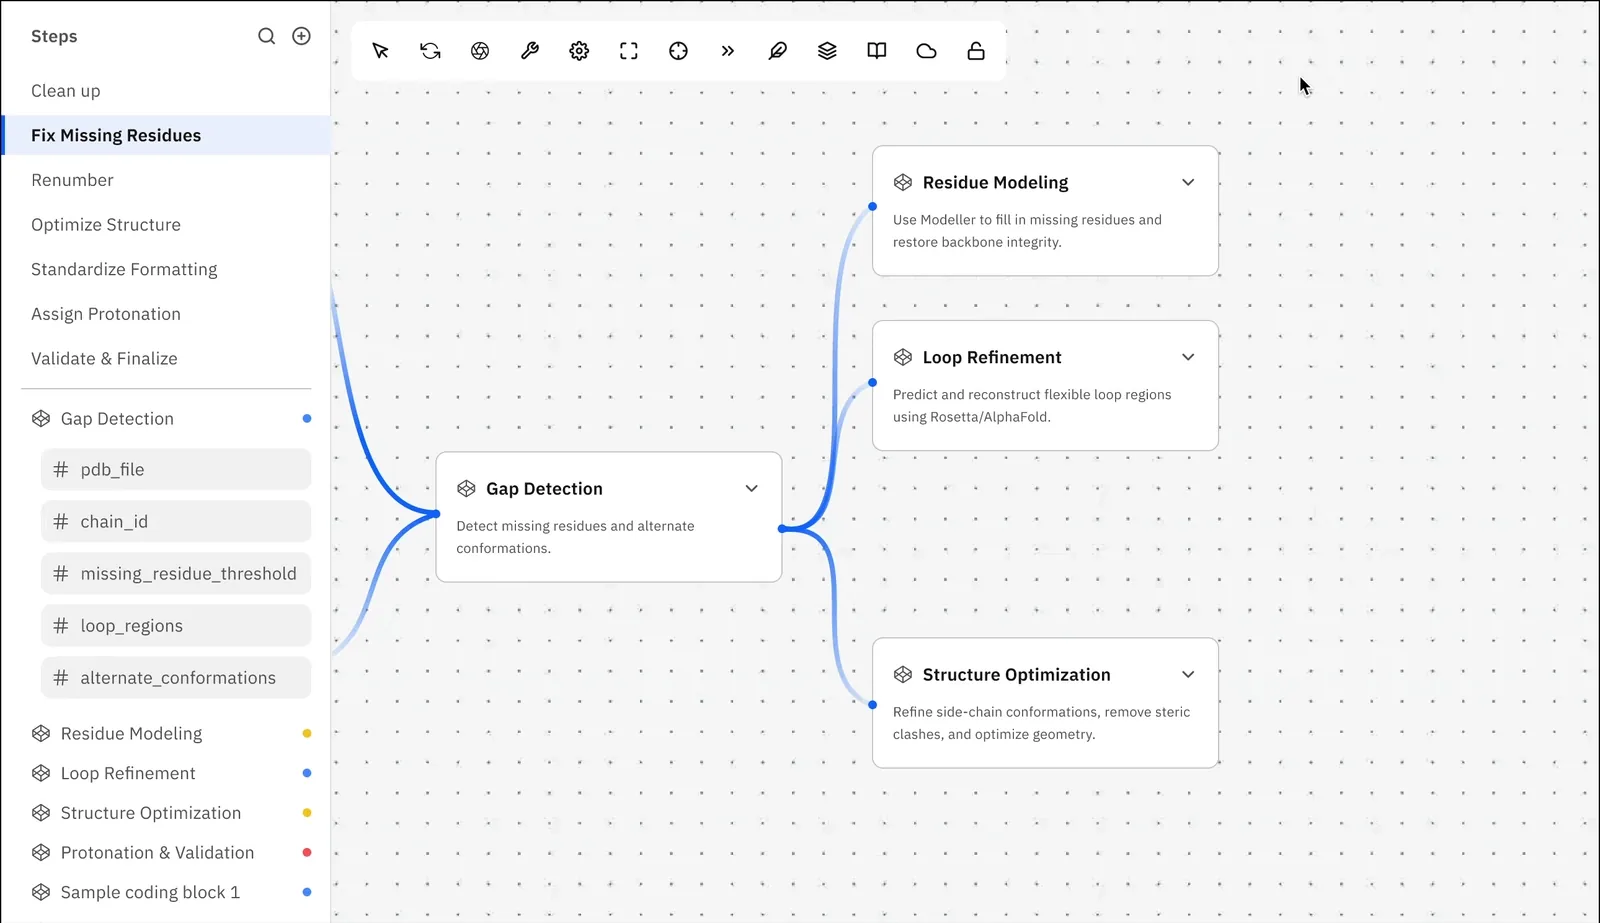Click the refresh/sync arrows toolbar icon
This screenshot has height=923, width=1600.
coord(430,51)
